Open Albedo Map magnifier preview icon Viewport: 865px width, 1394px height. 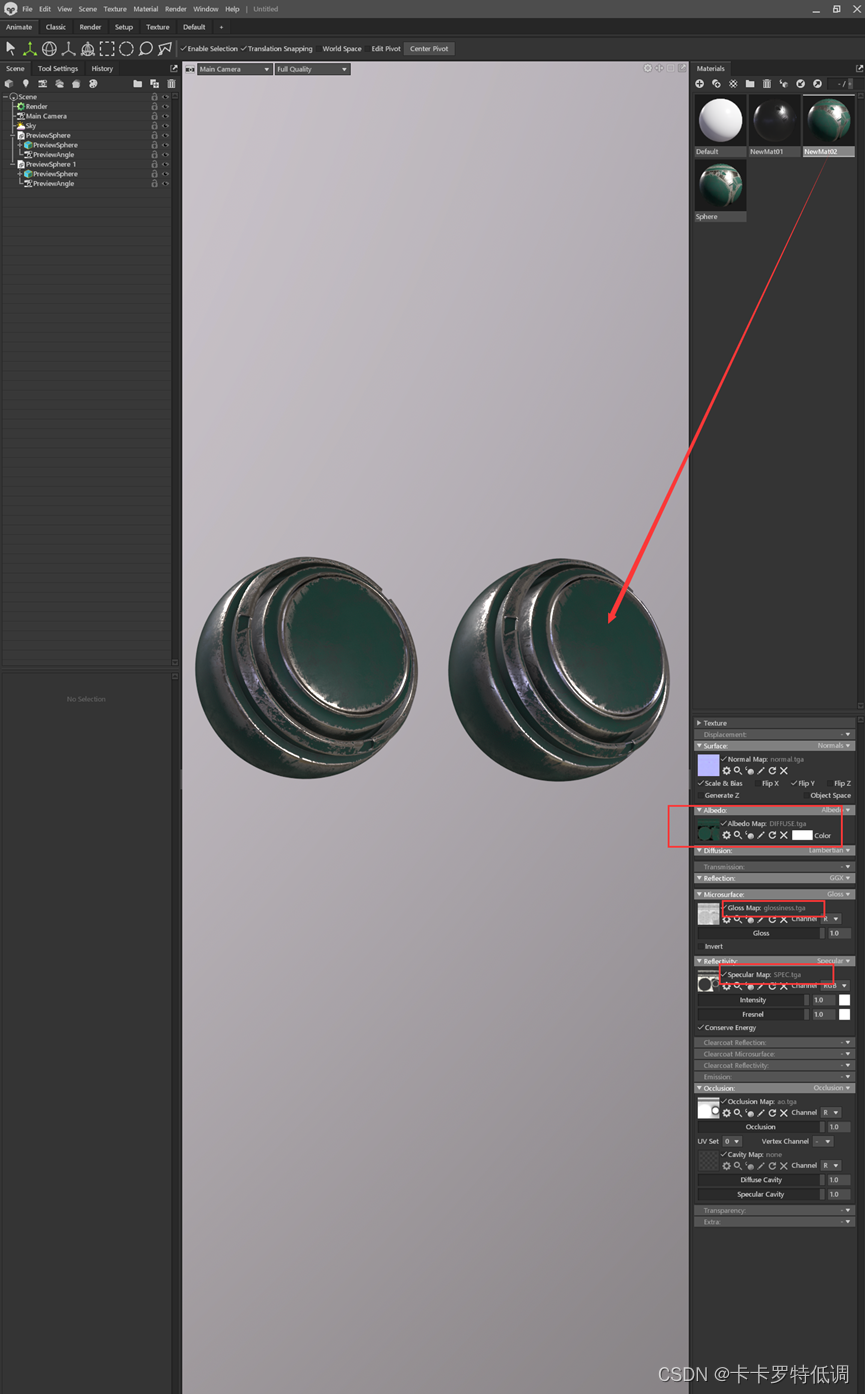738,835
